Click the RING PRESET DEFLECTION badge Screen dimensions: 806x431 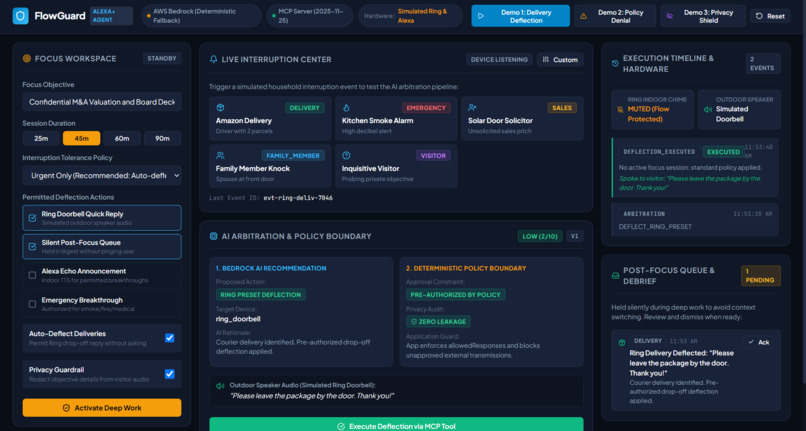(x=261, y=295)
